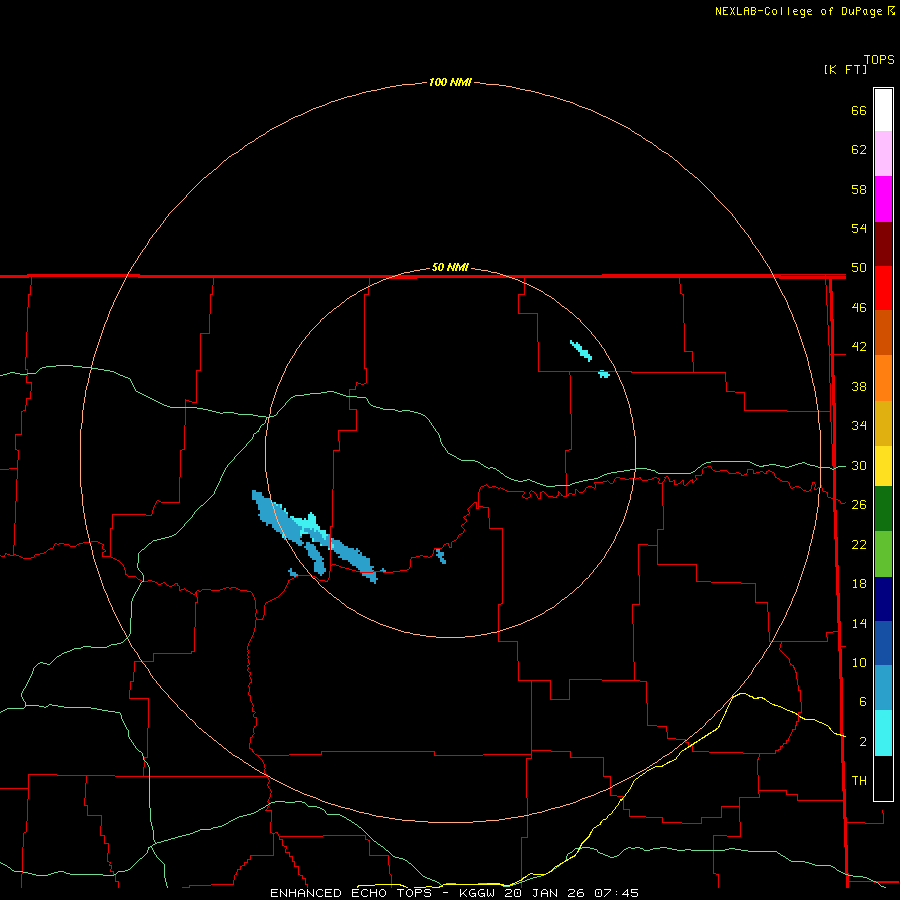900x900 pixels.
Task: Click the 'KGGW' radar site identifier
Action: click(476, 893)
